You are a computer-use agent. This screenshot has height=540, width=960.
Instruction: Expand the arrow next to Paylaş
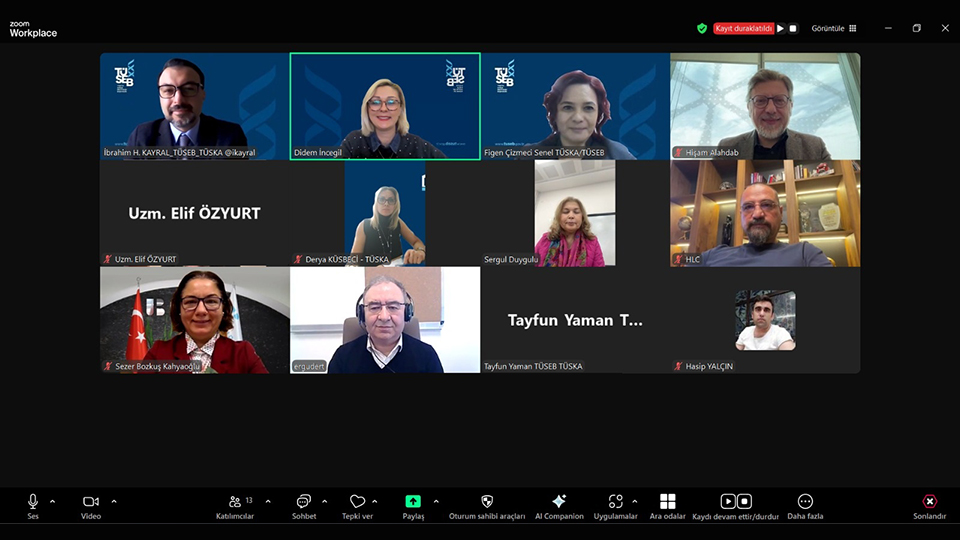click(x=436, y=501)
